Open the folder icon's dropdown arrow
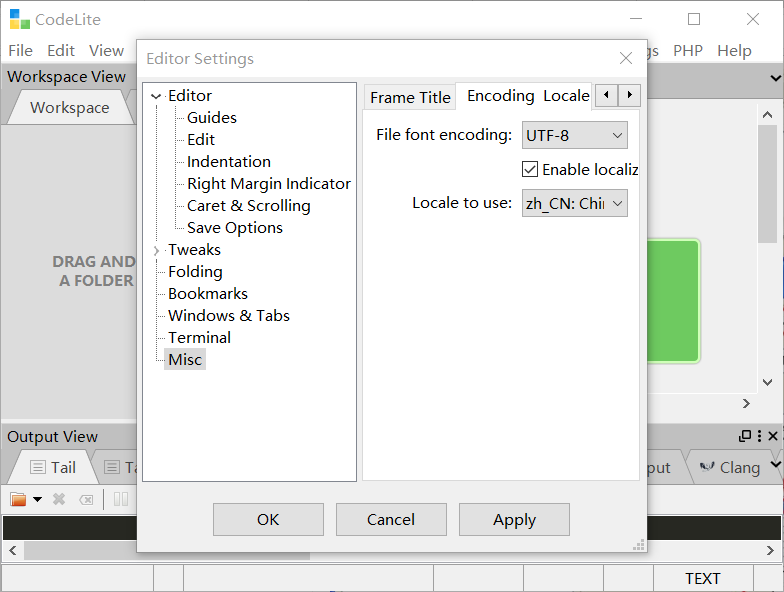Image resolution: width=784 pixels, height=592 pixels. [x=38, y=499]
